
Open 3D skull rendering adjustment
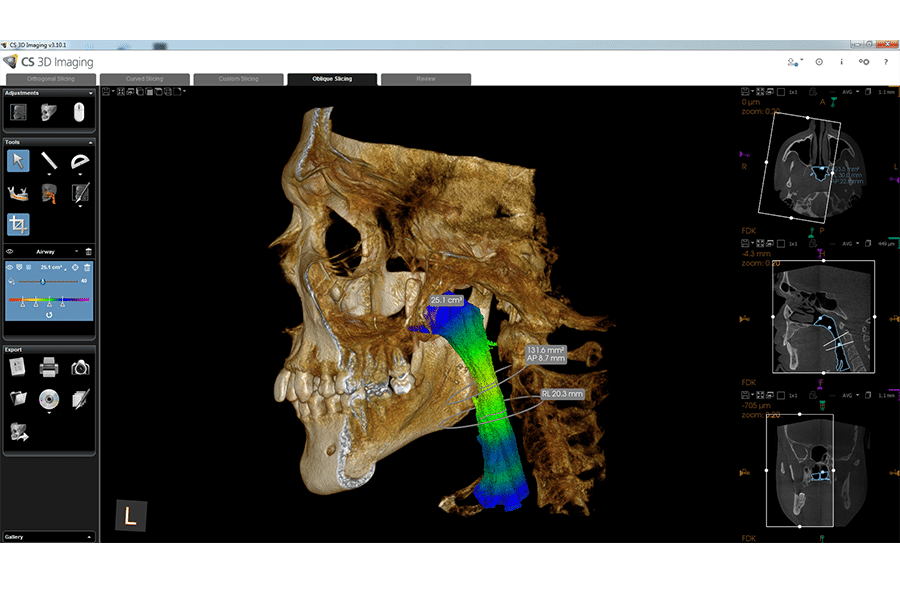(x=49, y=112)
